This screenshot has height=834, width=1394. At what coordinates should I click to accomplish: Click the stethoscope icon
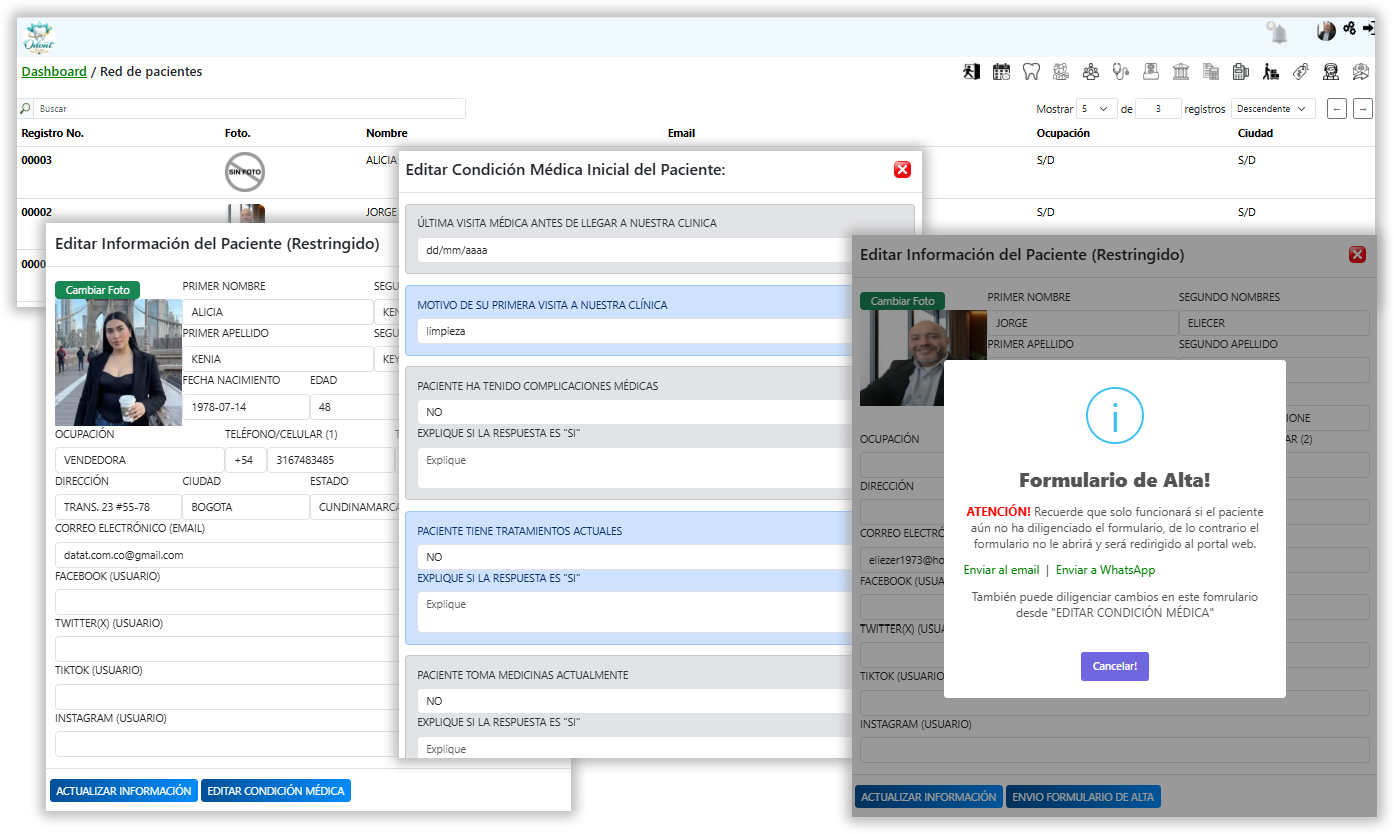pyautogui.click(x=1121, y=72)
